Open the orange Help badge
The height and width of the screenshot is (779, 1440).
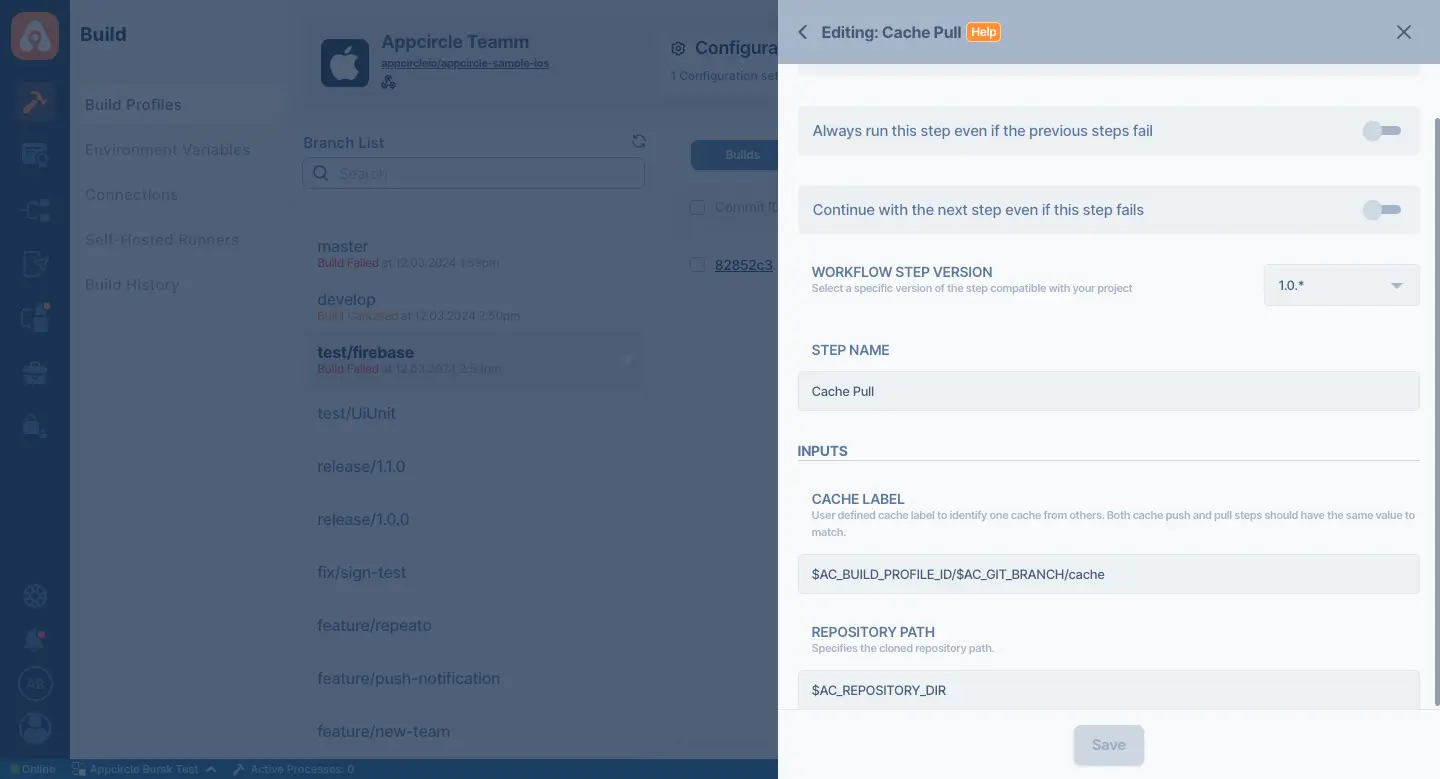point(984,32)
